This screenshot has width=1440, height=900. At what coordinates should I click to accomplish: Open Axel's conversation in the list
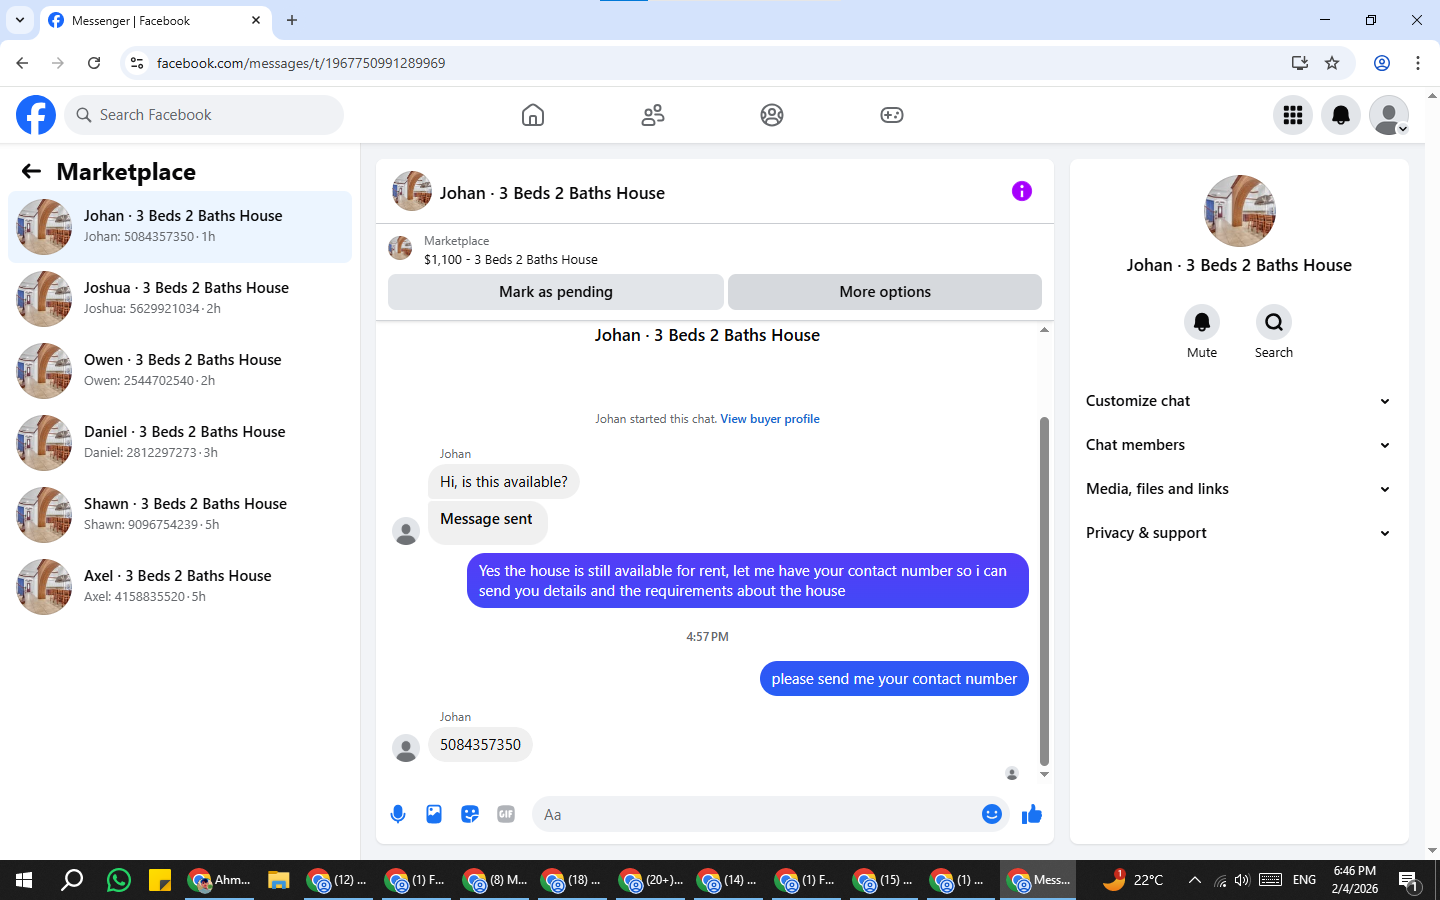[180, 587]
